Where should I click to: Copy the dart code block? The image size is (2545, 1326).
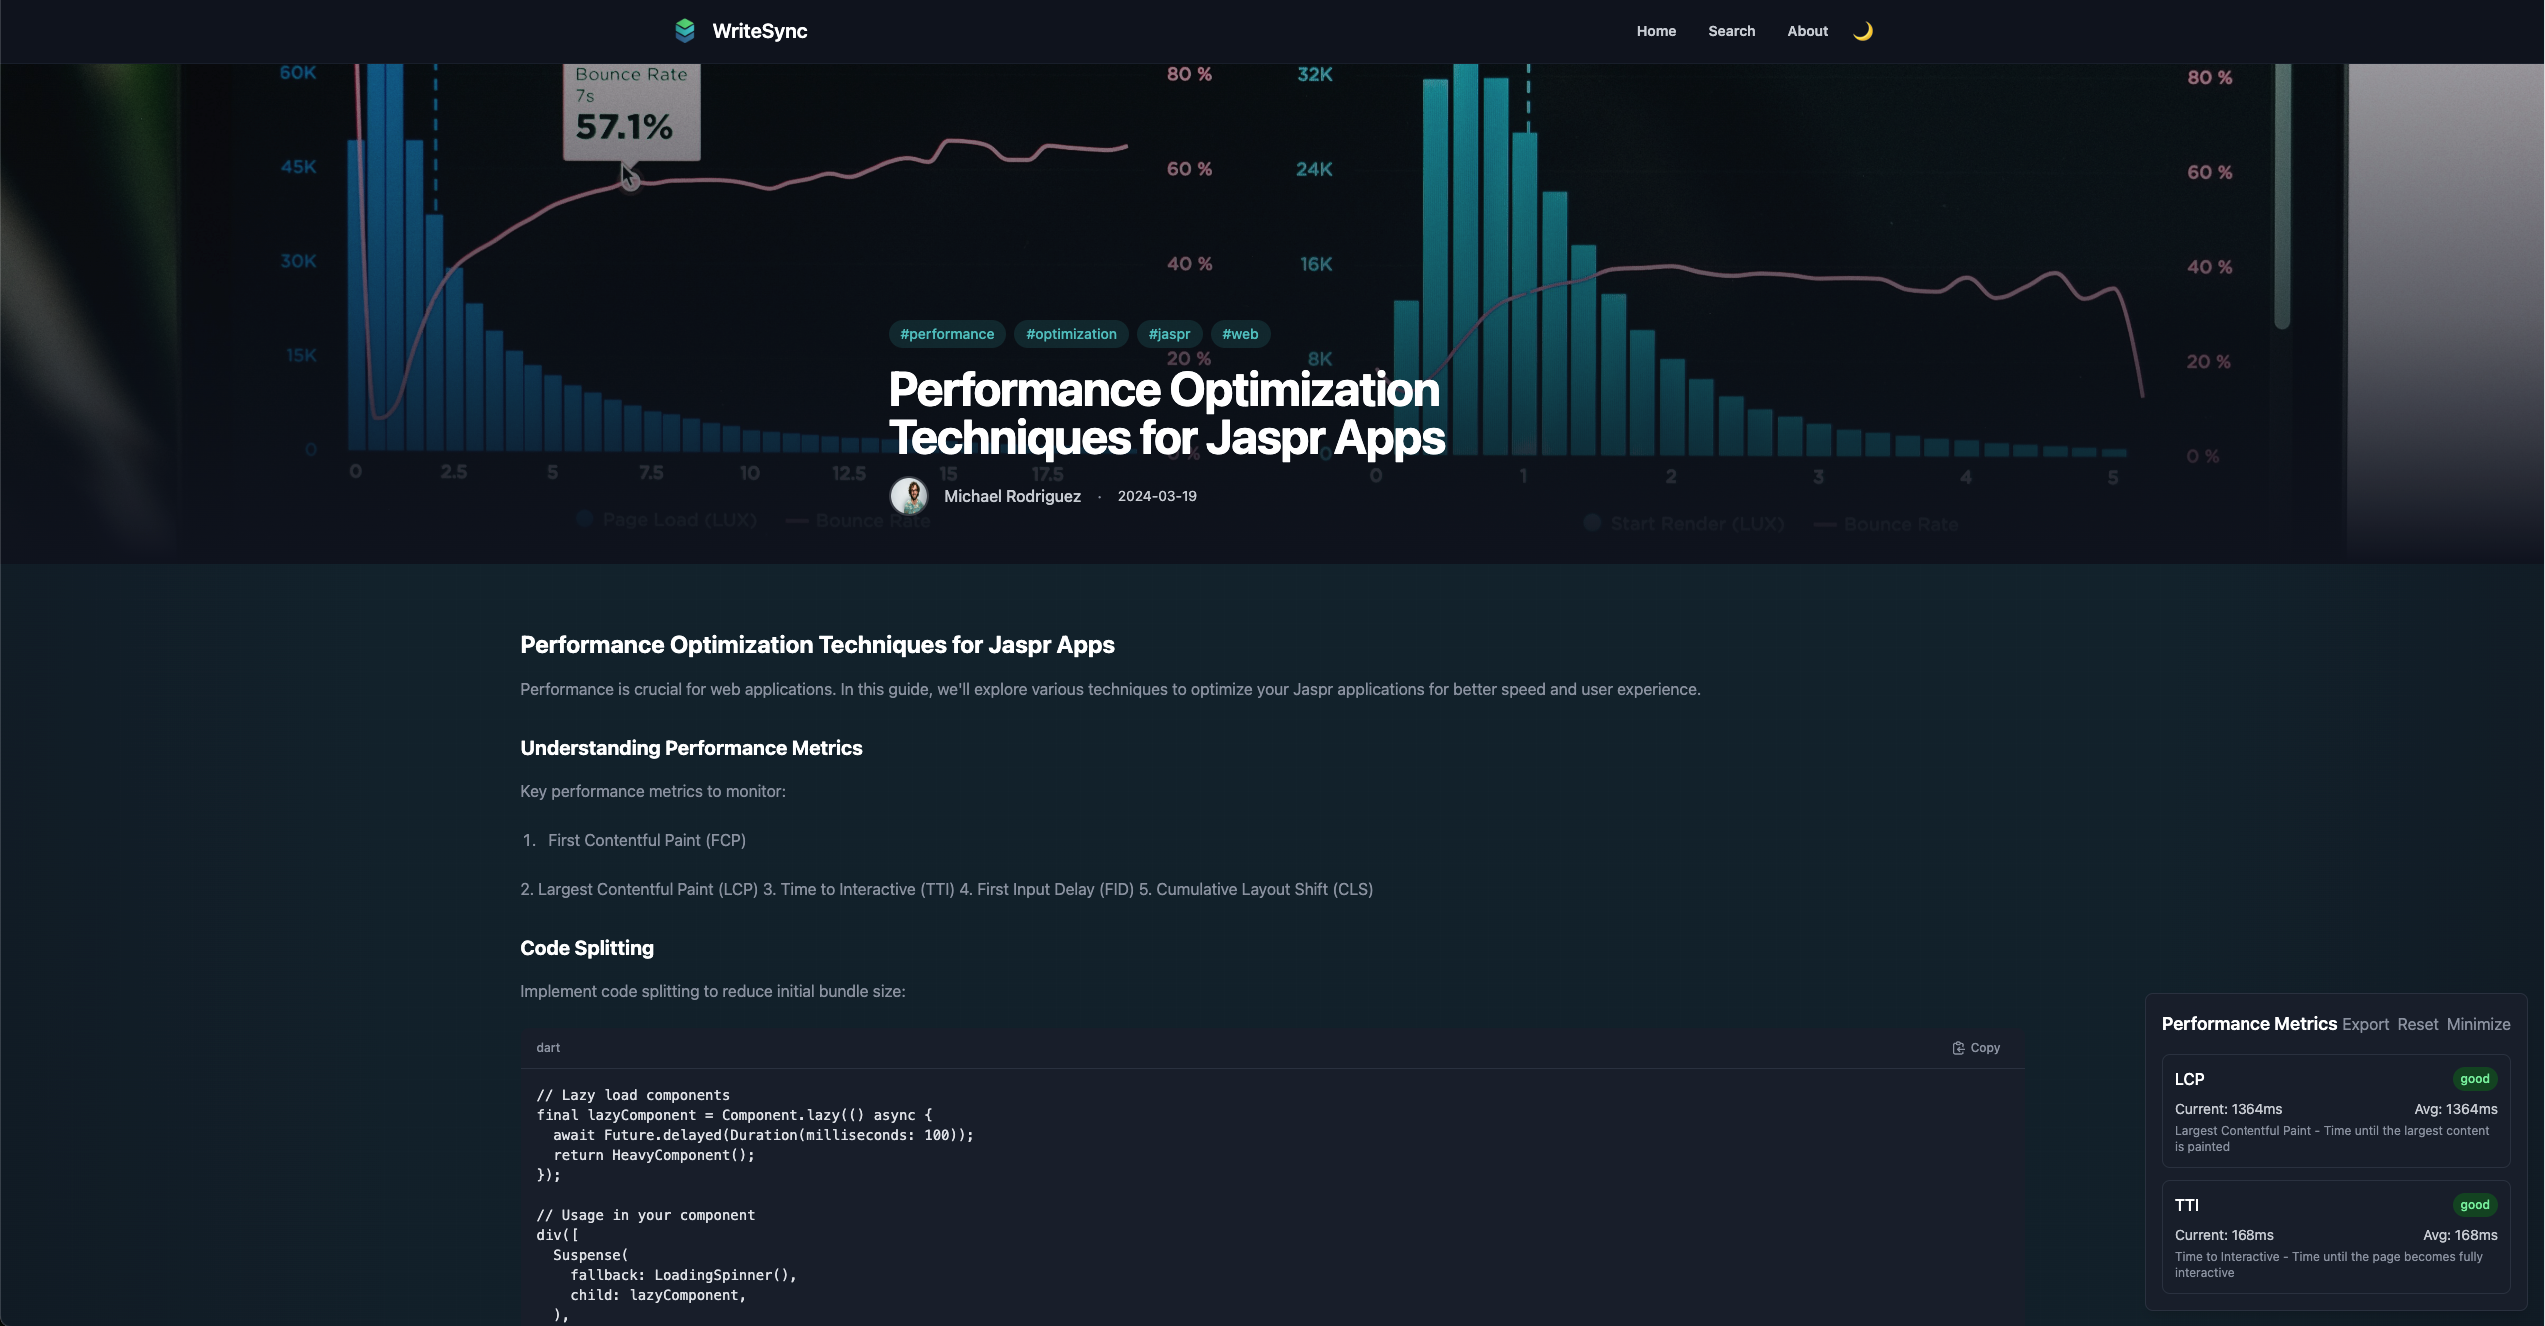point(1976,1048)
